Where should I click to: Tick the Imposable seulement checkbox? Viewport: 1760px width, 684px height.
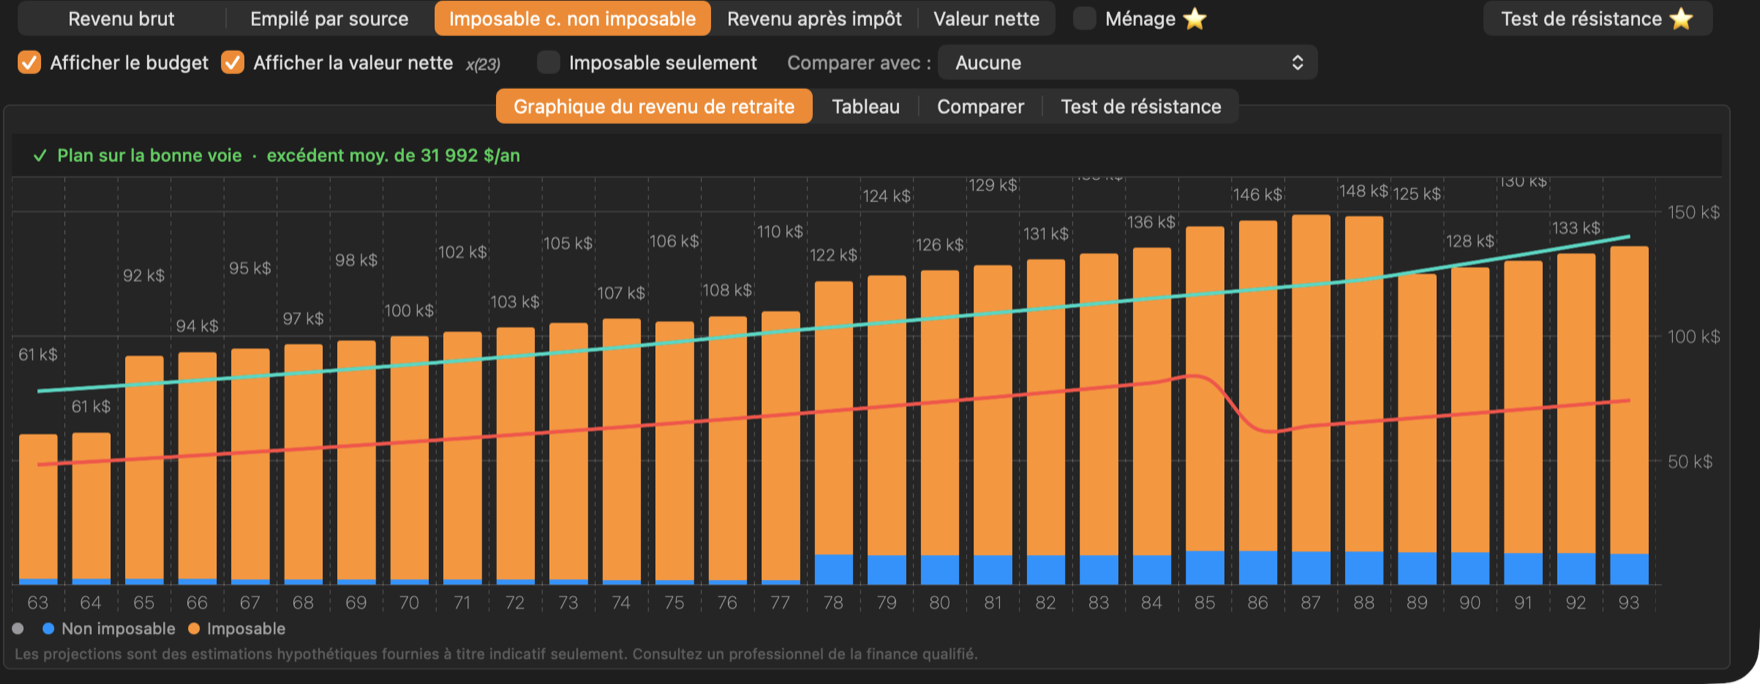548,63
